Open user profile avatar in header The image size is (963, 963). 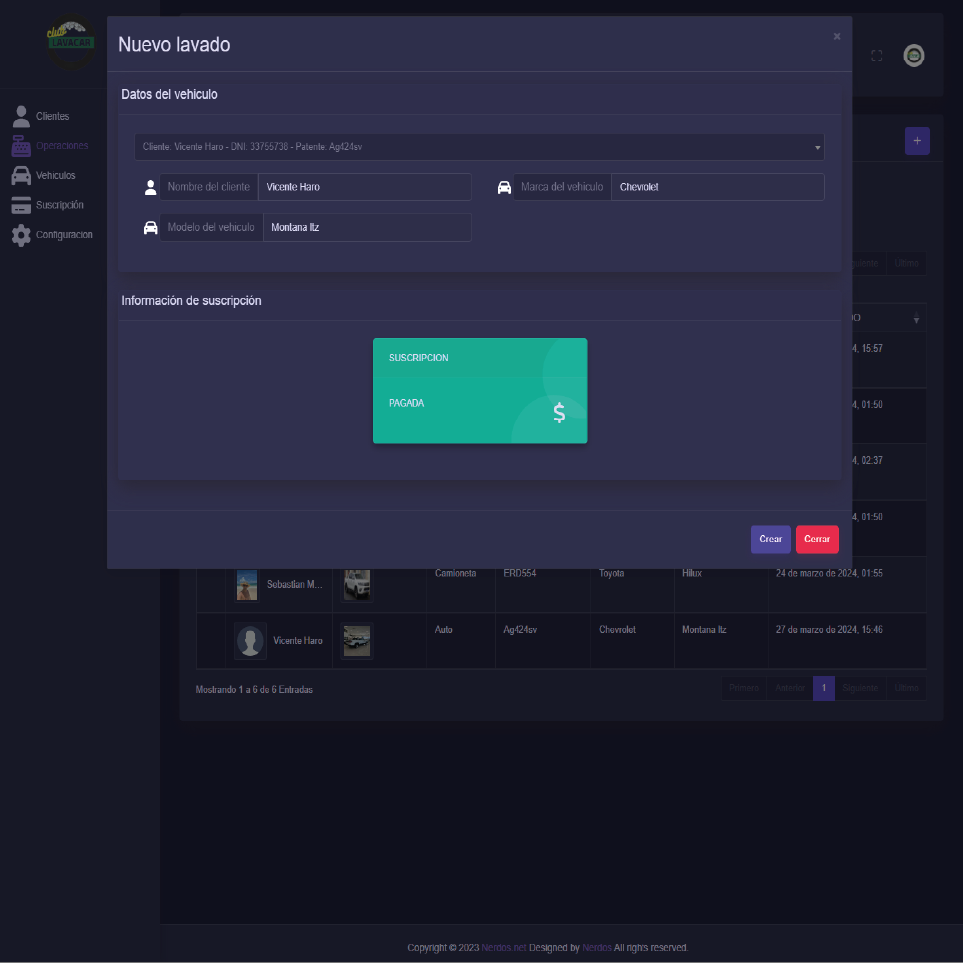[x=913, y=56]
